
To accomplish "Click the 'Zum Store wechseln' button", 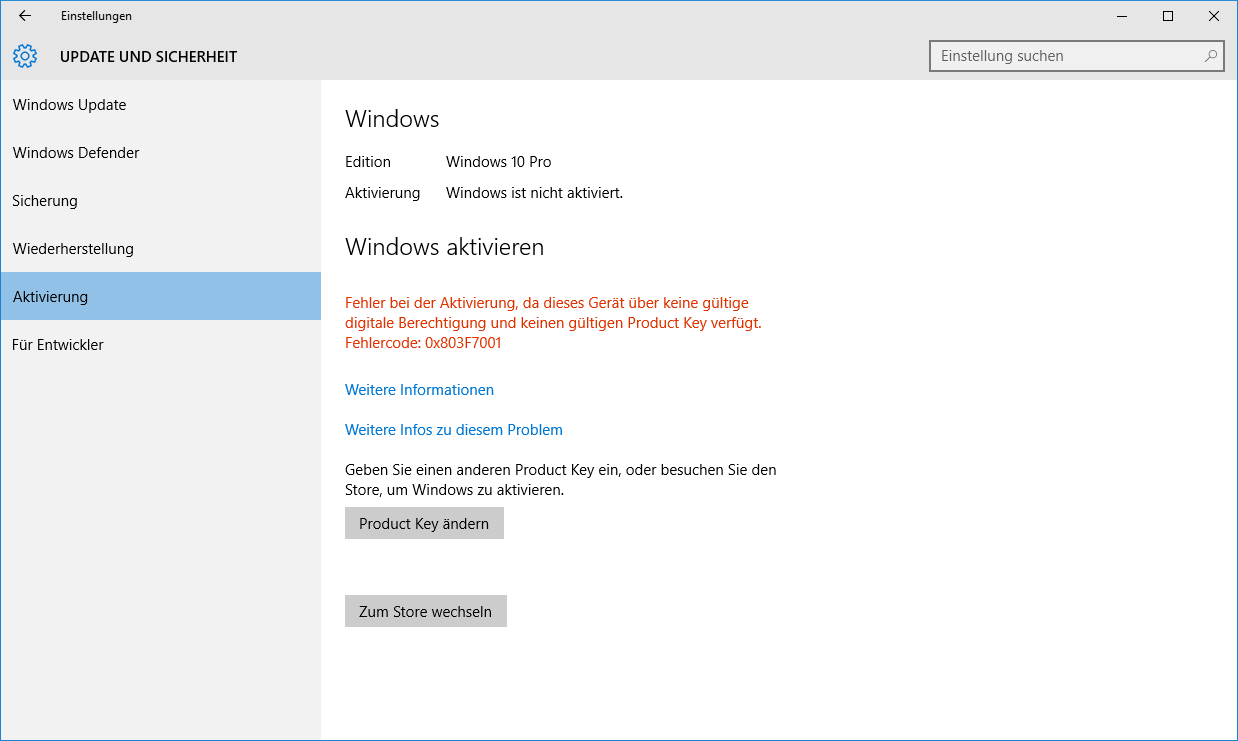I will [x=426, y=611].
